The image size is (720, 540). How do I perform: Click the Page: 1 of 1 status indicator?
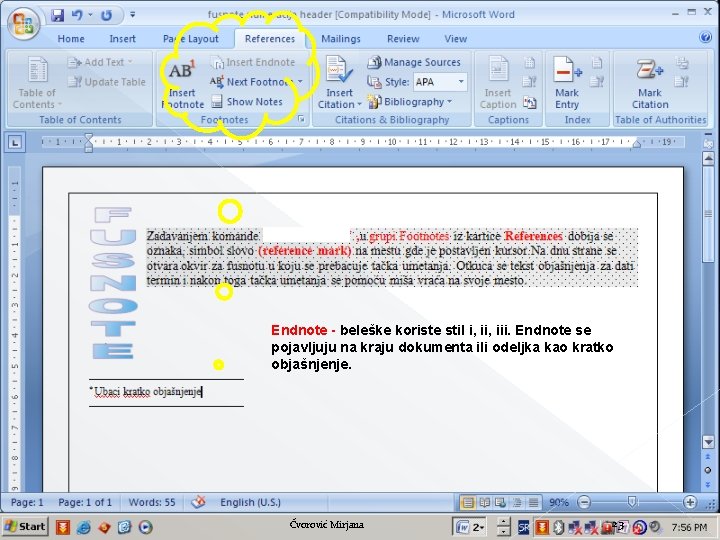85,502
